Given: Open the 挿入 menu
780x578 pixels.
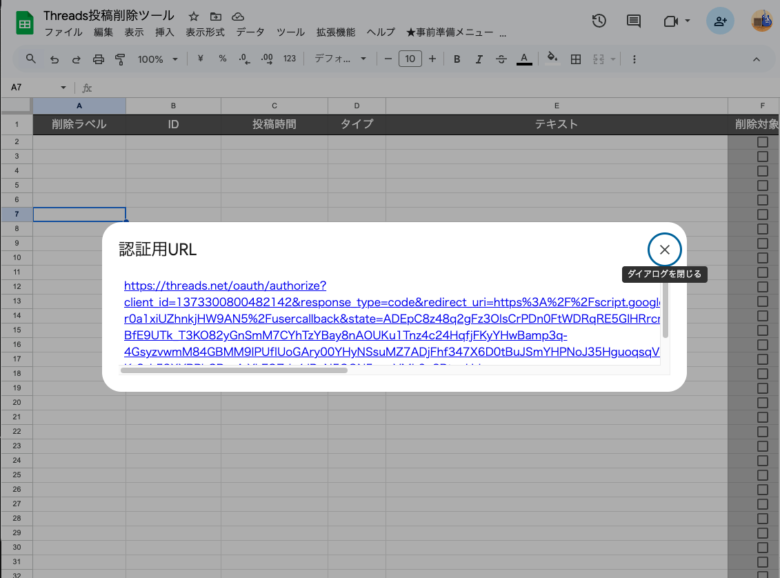Looking at the screenshot, I should click(x=165, y=32).
